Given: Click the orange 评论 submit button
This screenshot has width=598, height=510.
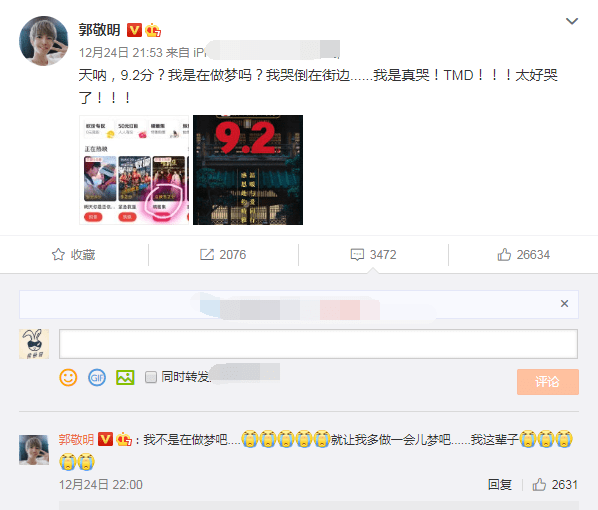Looking at the screenshot, I should tap(548, 382).
